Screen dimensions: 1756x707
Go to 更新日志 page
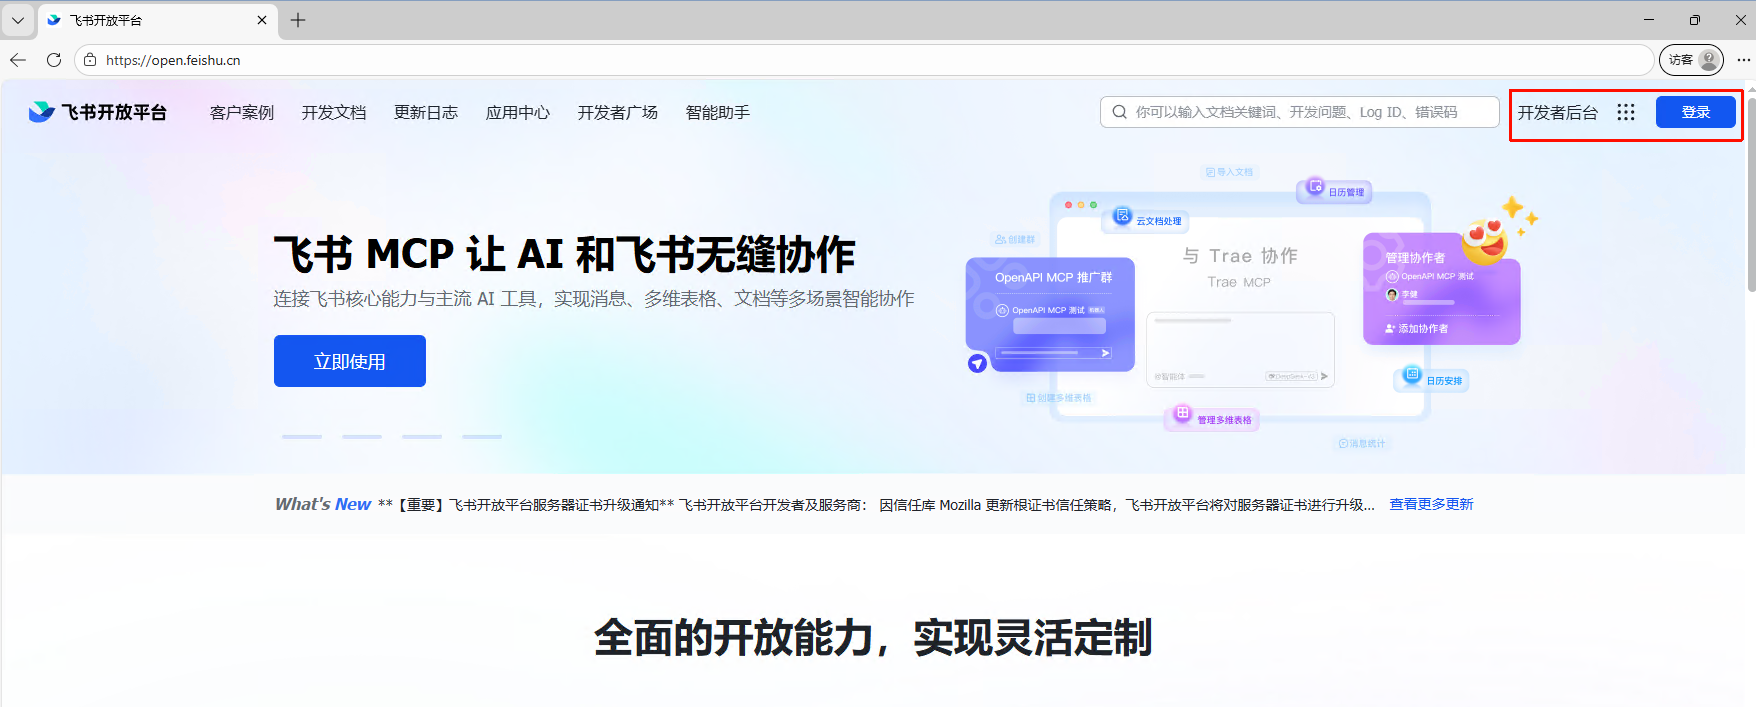[426, 112]
